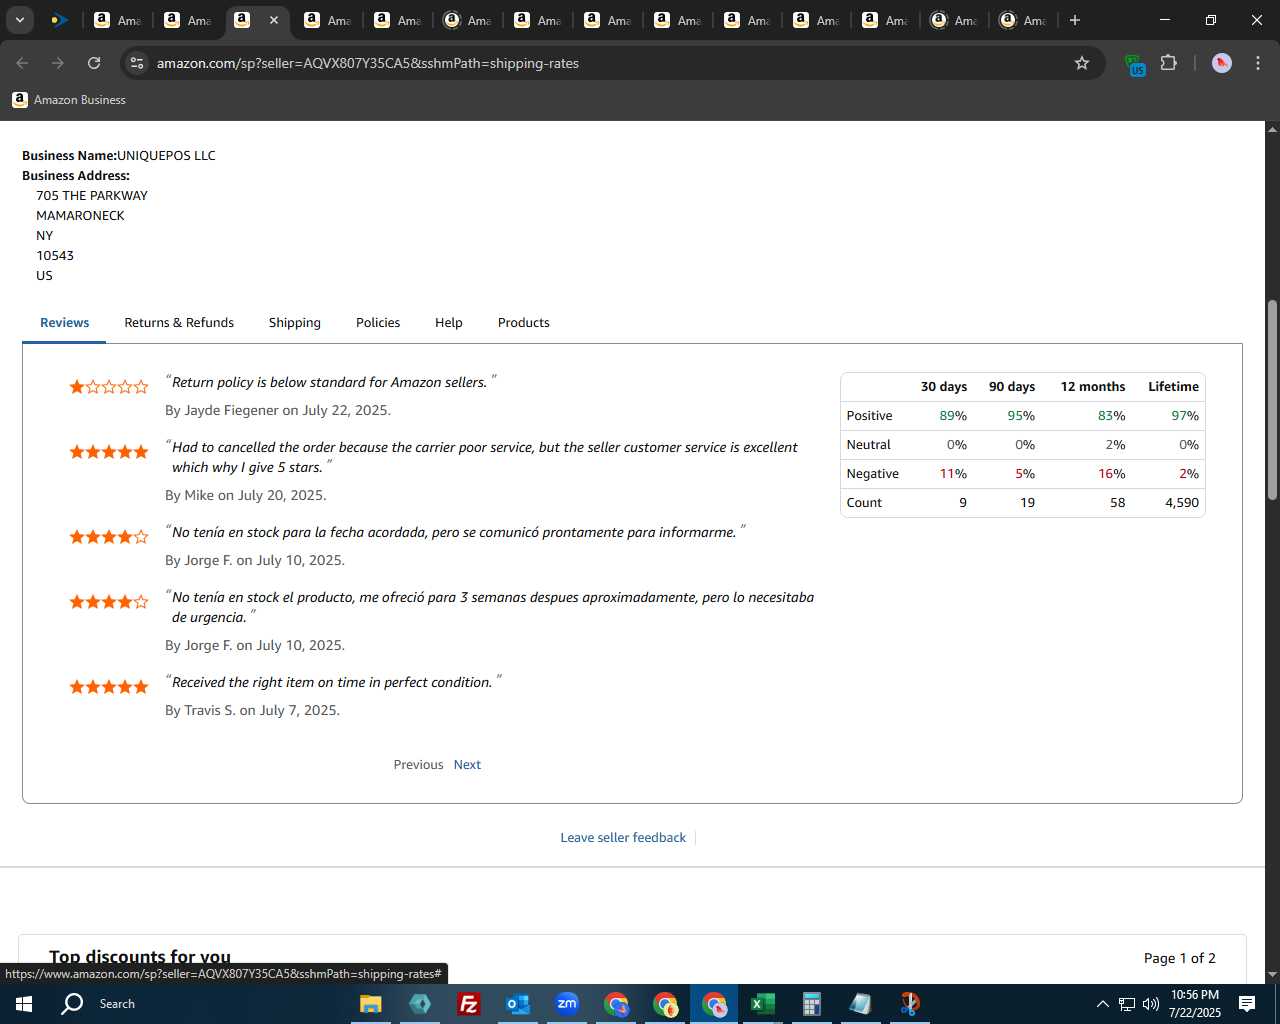The image size is (1280, 1024).
Task: Click the taskbar Search box
Action: point(117,1004)
